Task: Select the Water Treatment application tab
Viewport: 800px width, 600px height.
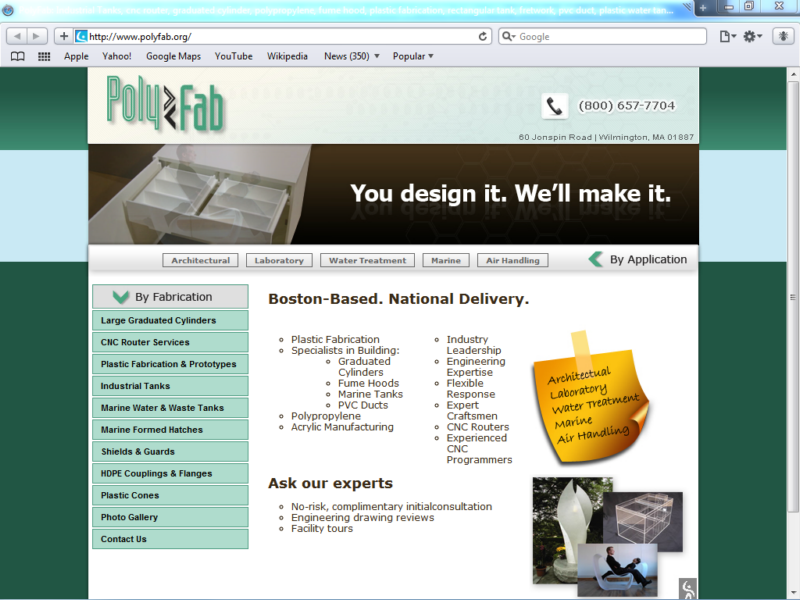Action: (367, 260)
